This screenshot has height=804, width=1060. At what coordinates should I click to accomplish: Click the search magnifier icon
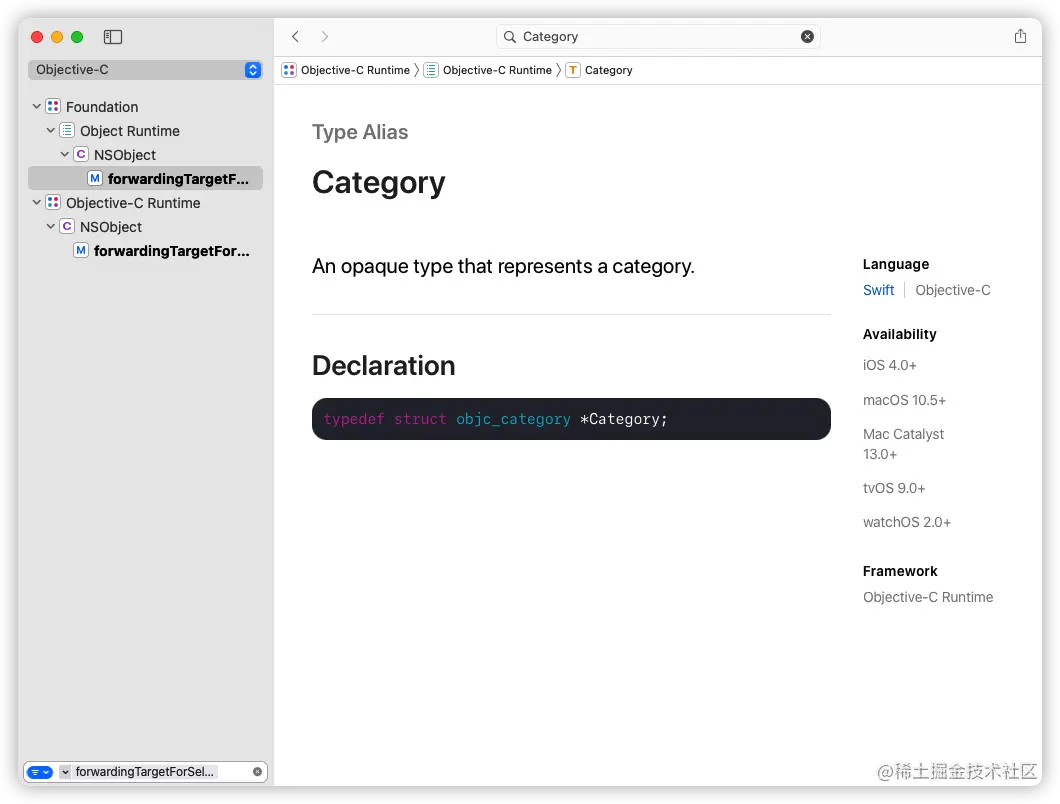click(510, 37)
